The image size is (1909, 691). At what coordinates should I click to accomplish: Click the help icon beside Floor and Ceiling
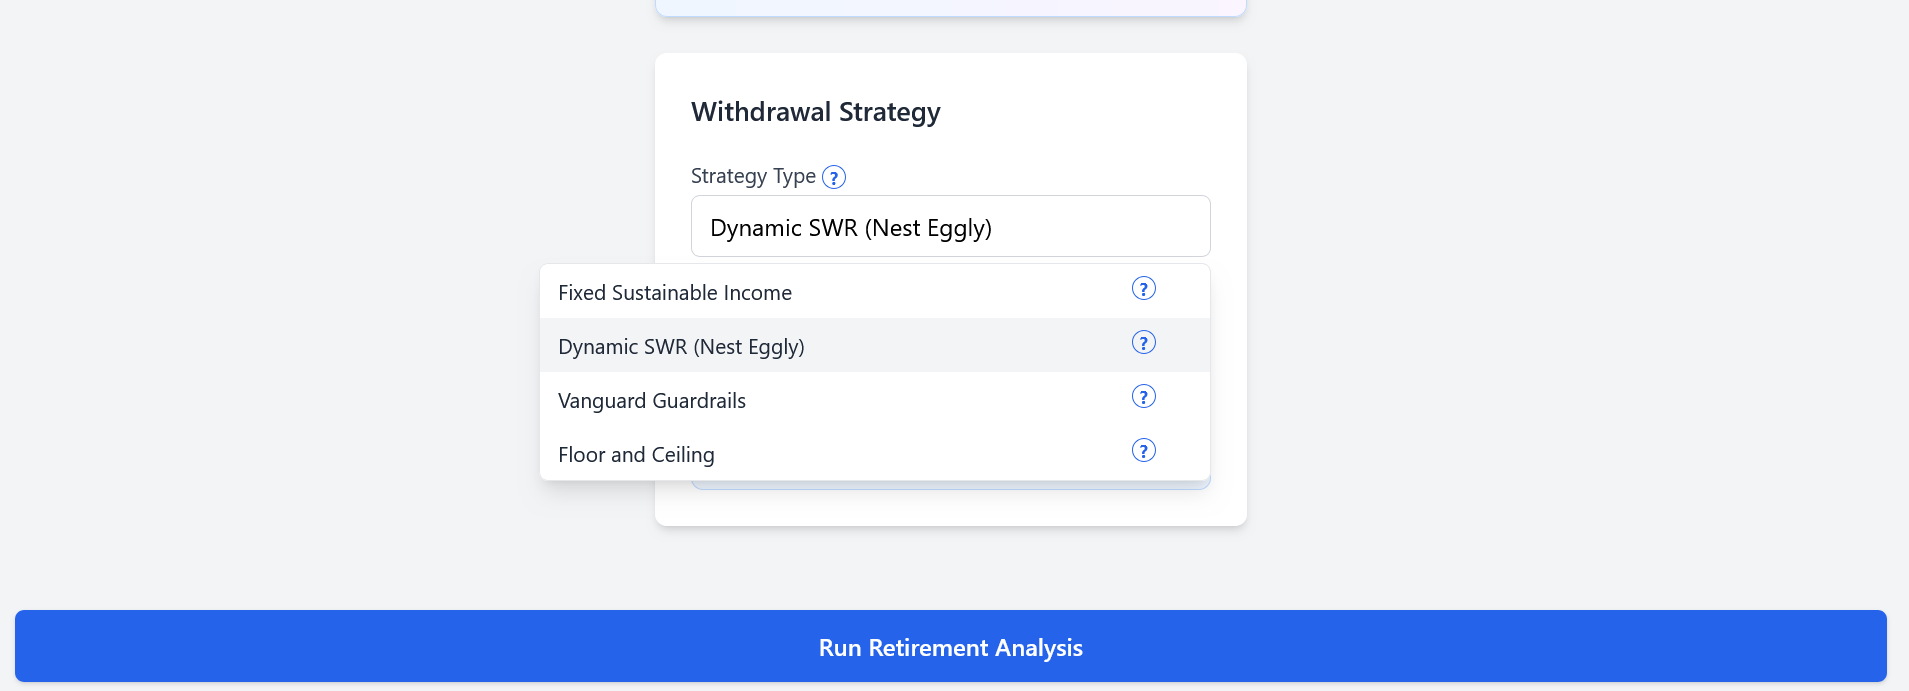(x=1142, y=450)
